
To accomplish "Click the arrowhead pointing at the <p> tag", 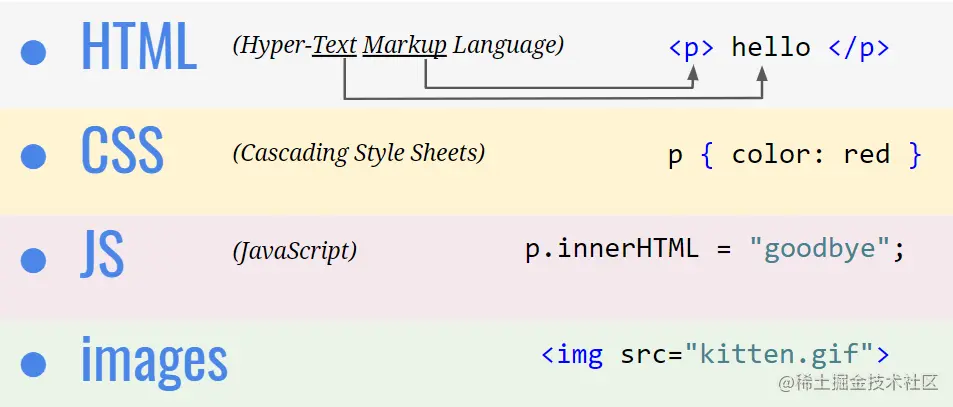I will 692,76.
